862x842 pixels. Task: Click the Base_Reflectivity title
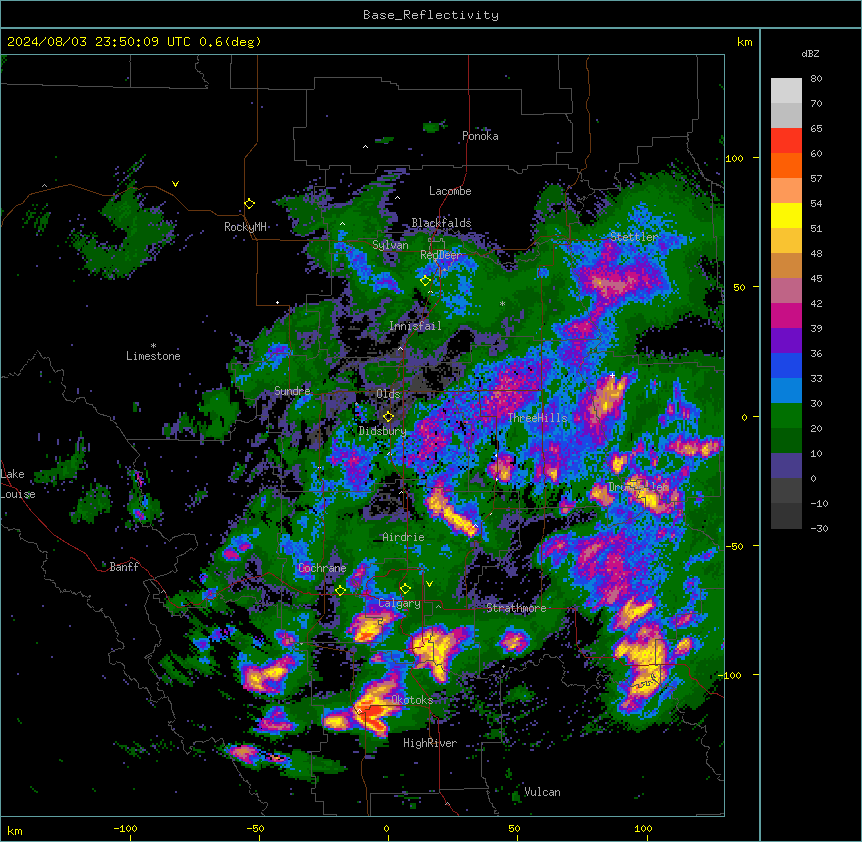point(431,15)
